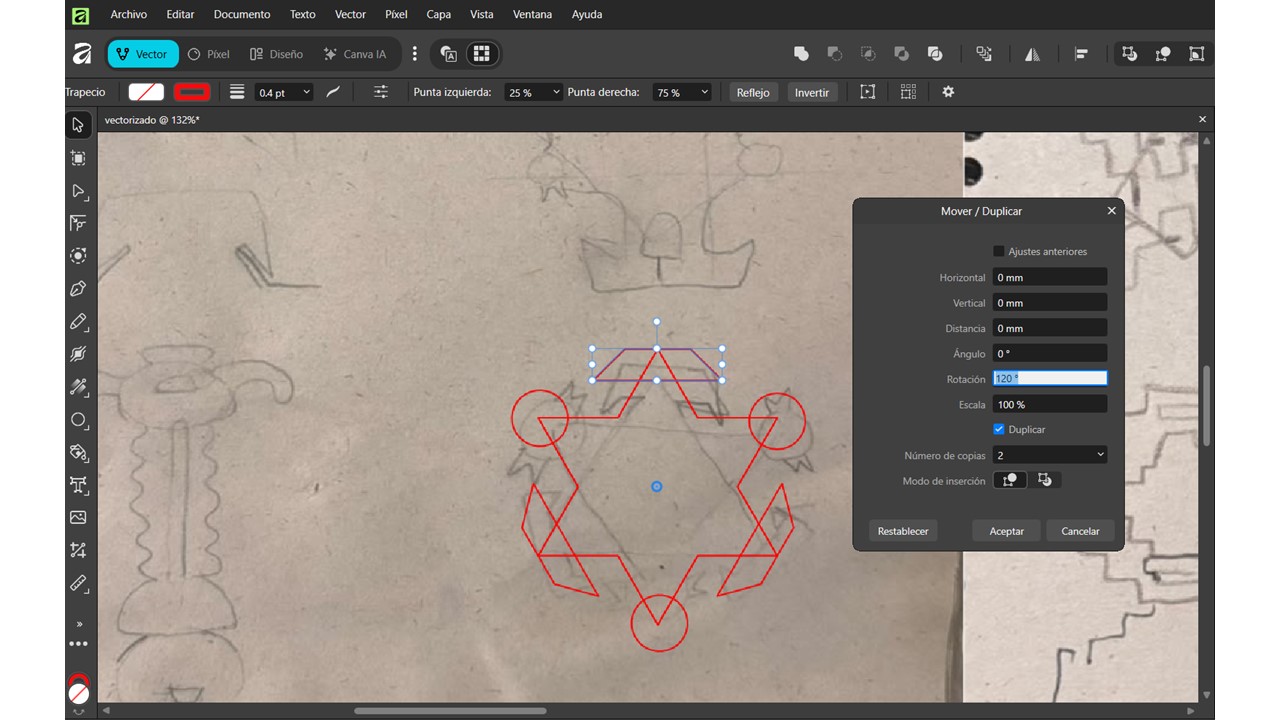
Task: Click the Subtract boolean operation icon
Action: tap(835, 54)
